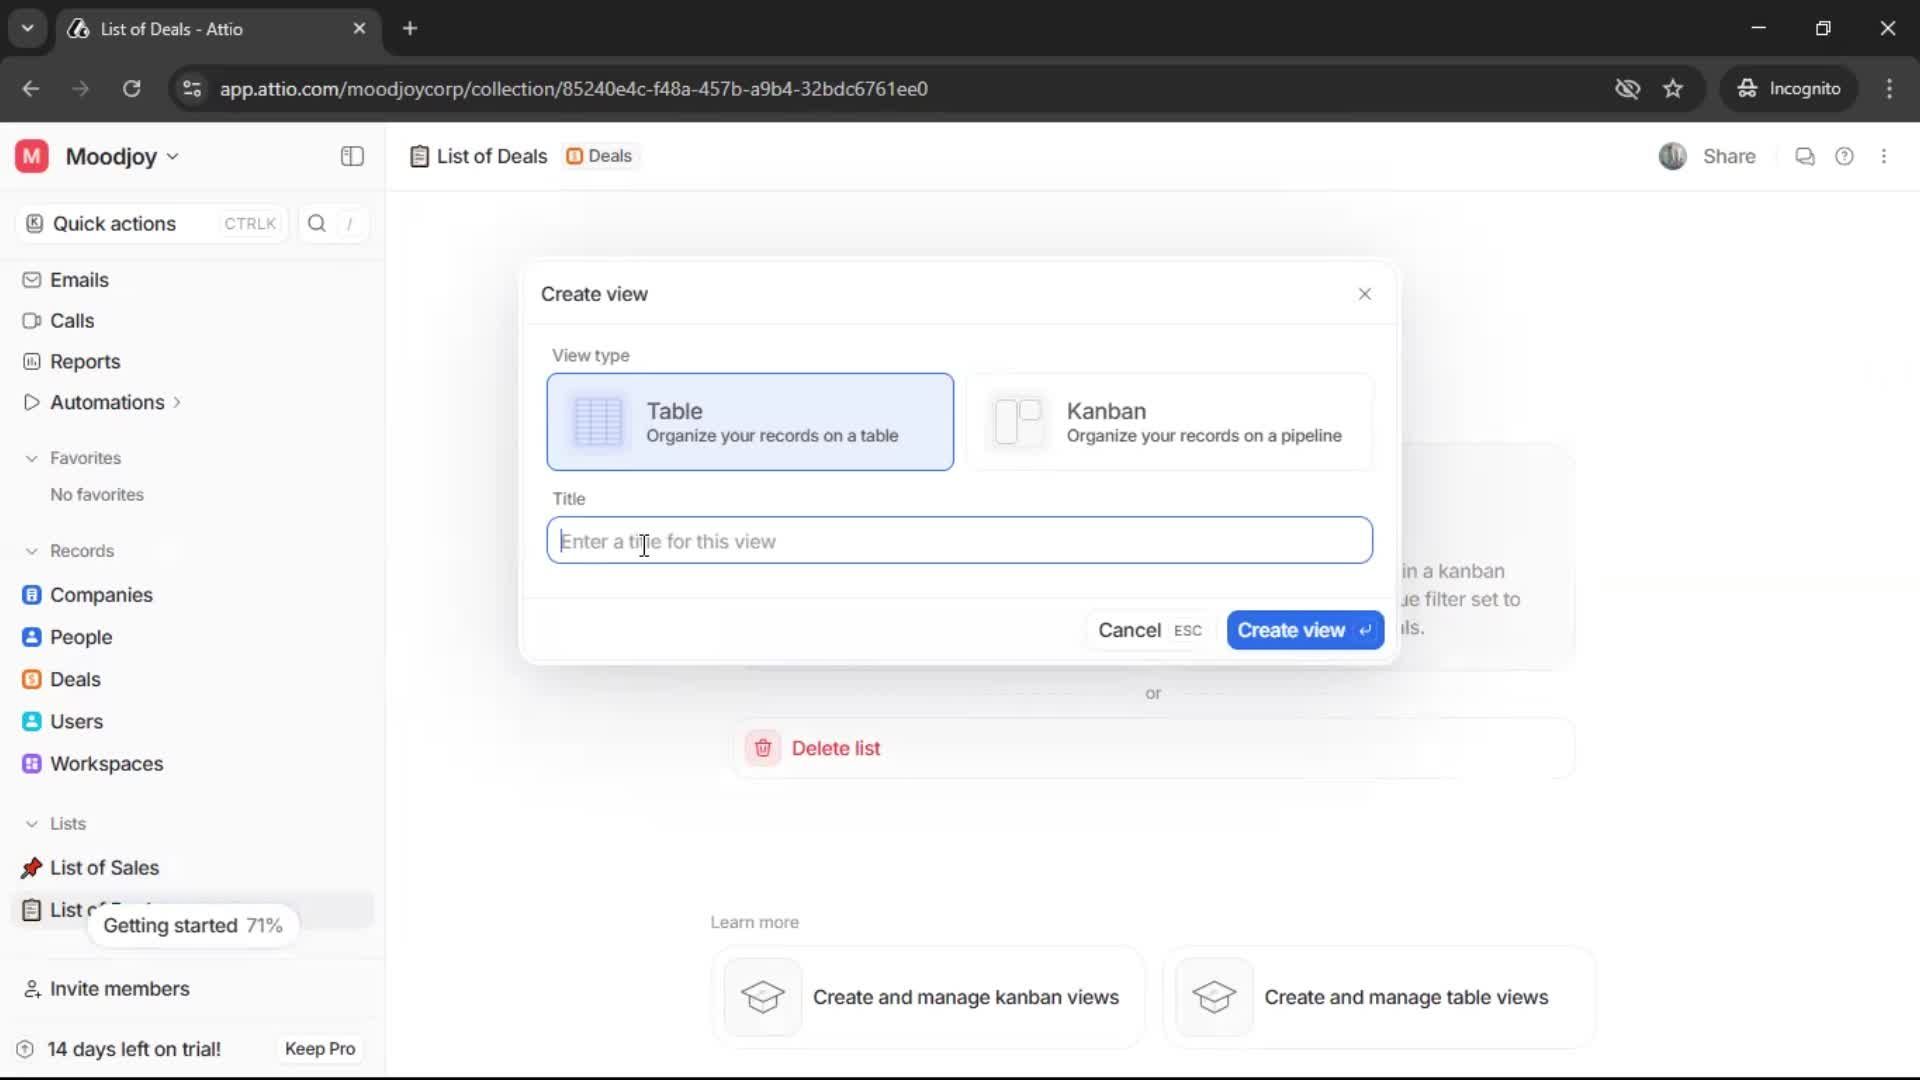Collapse the Lists section
Viewport: 1920px width, 1080px height.
(33, 824)
